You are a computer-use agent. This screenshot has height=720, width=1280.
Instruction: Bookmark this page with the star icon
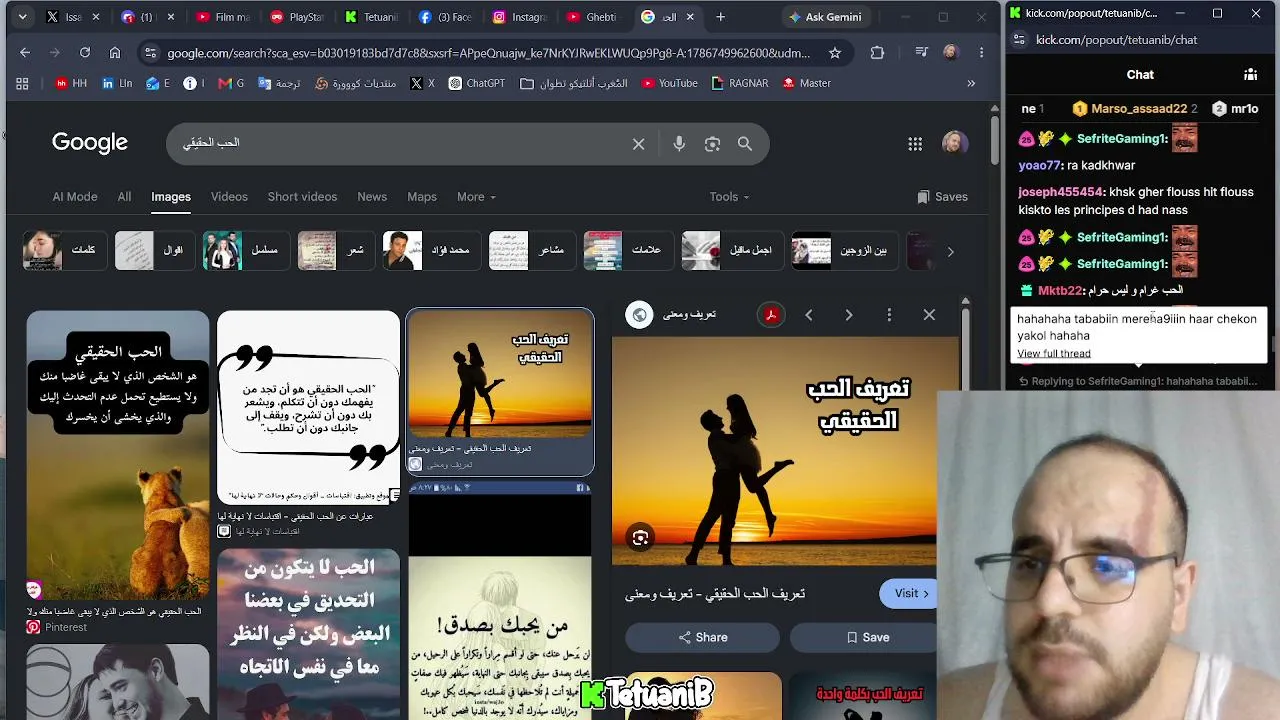coord(835,53)
